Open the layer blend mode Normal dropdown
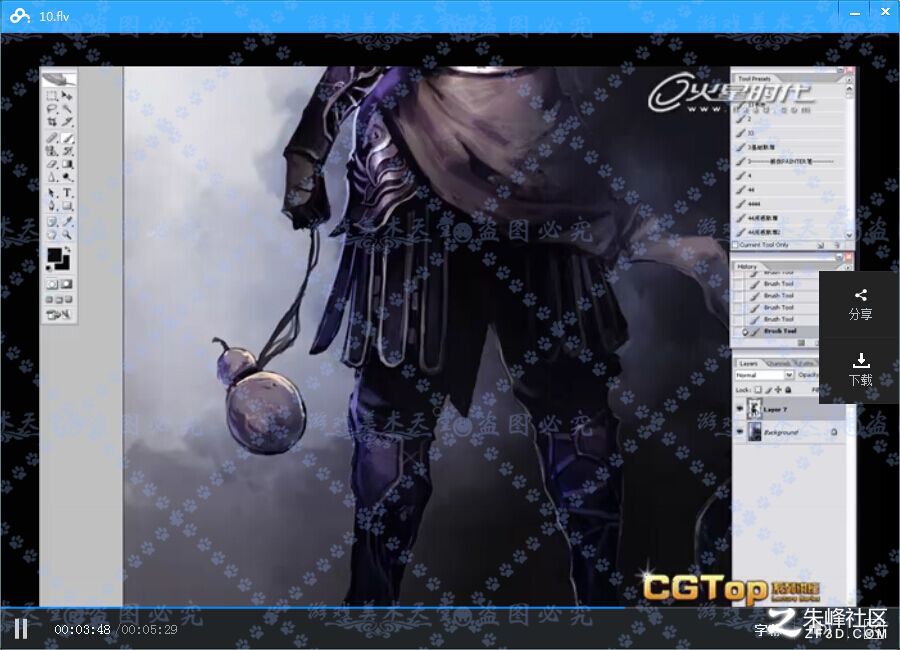Image resolution: width=900 pixels, height=650 pixels. tap(765, 375)
